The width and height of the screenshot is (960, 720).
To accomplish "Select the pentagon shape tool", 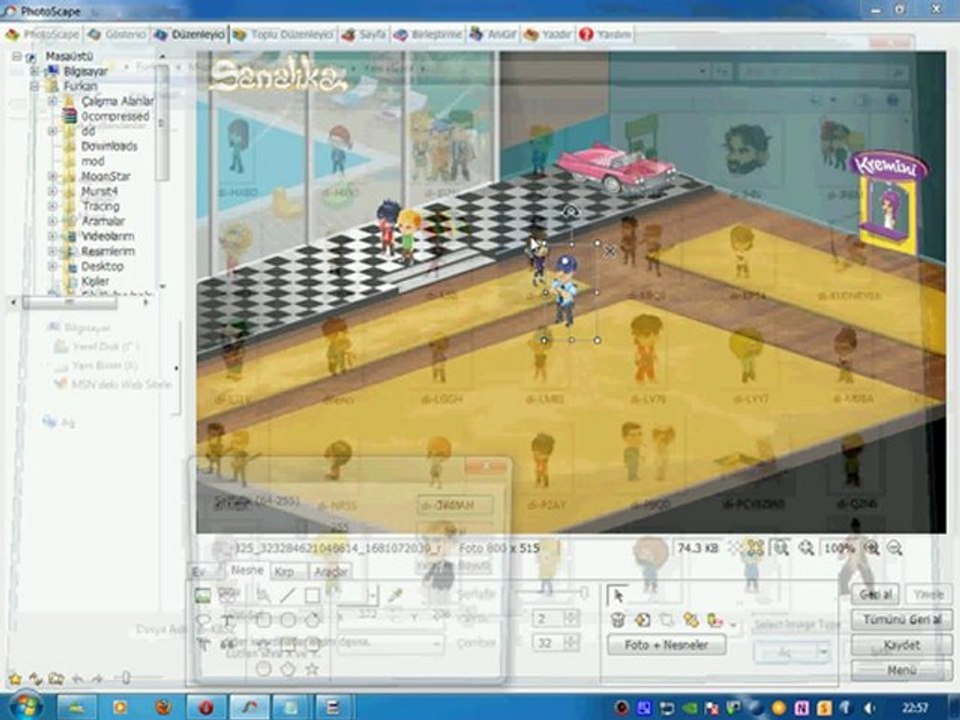I will 288,669.
